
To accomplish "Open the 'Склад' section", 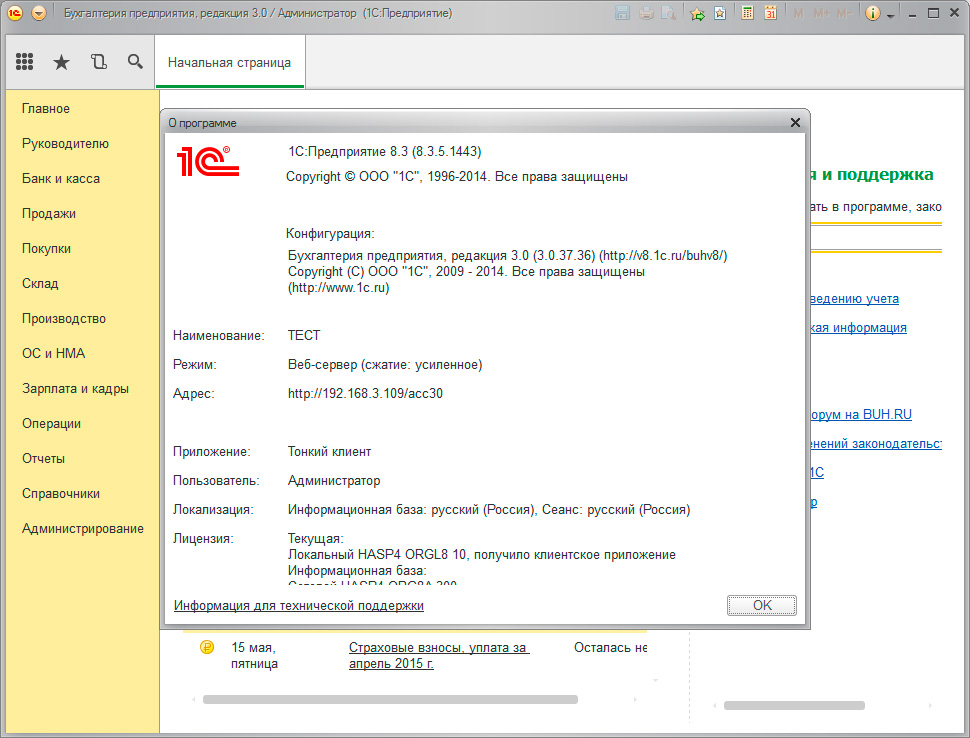I will (40, 283).
